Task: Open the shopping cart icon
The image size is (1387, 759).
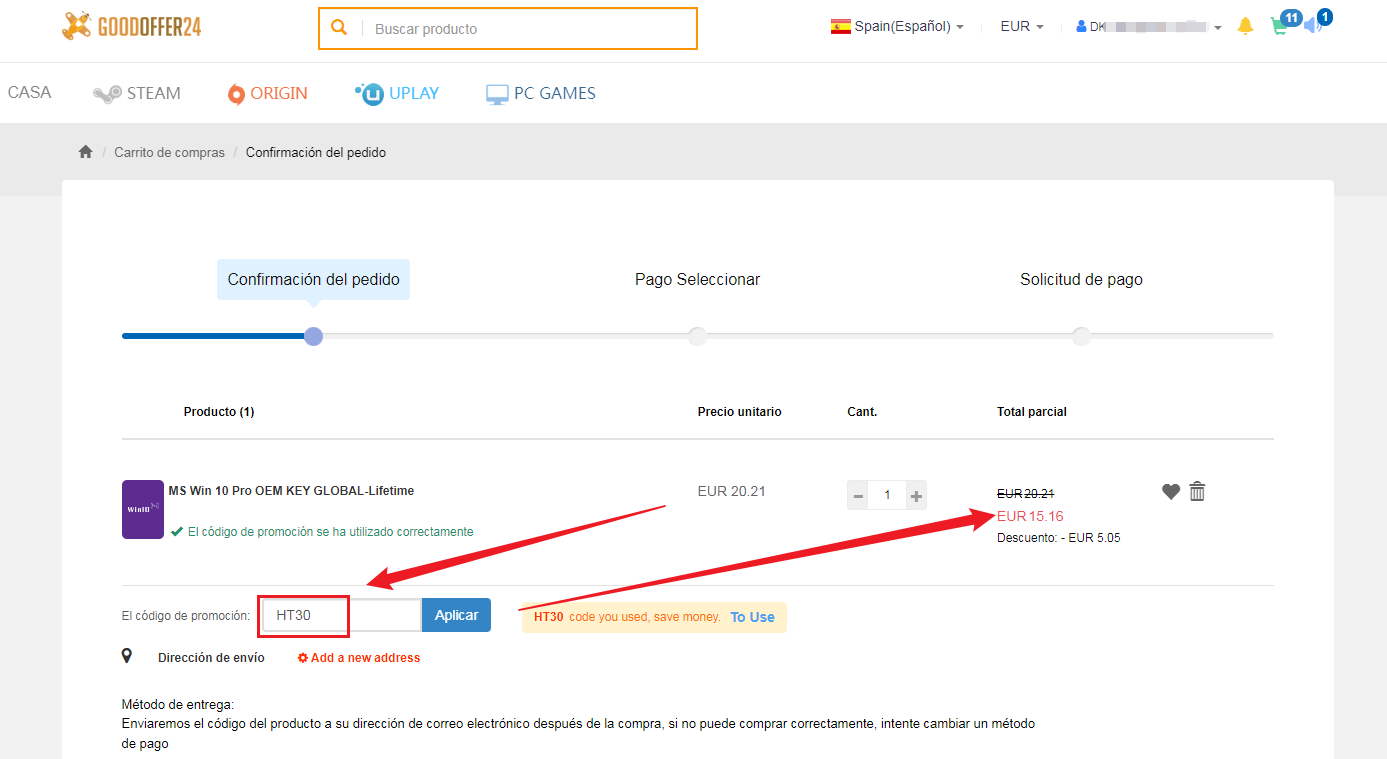Action: 1279,26
